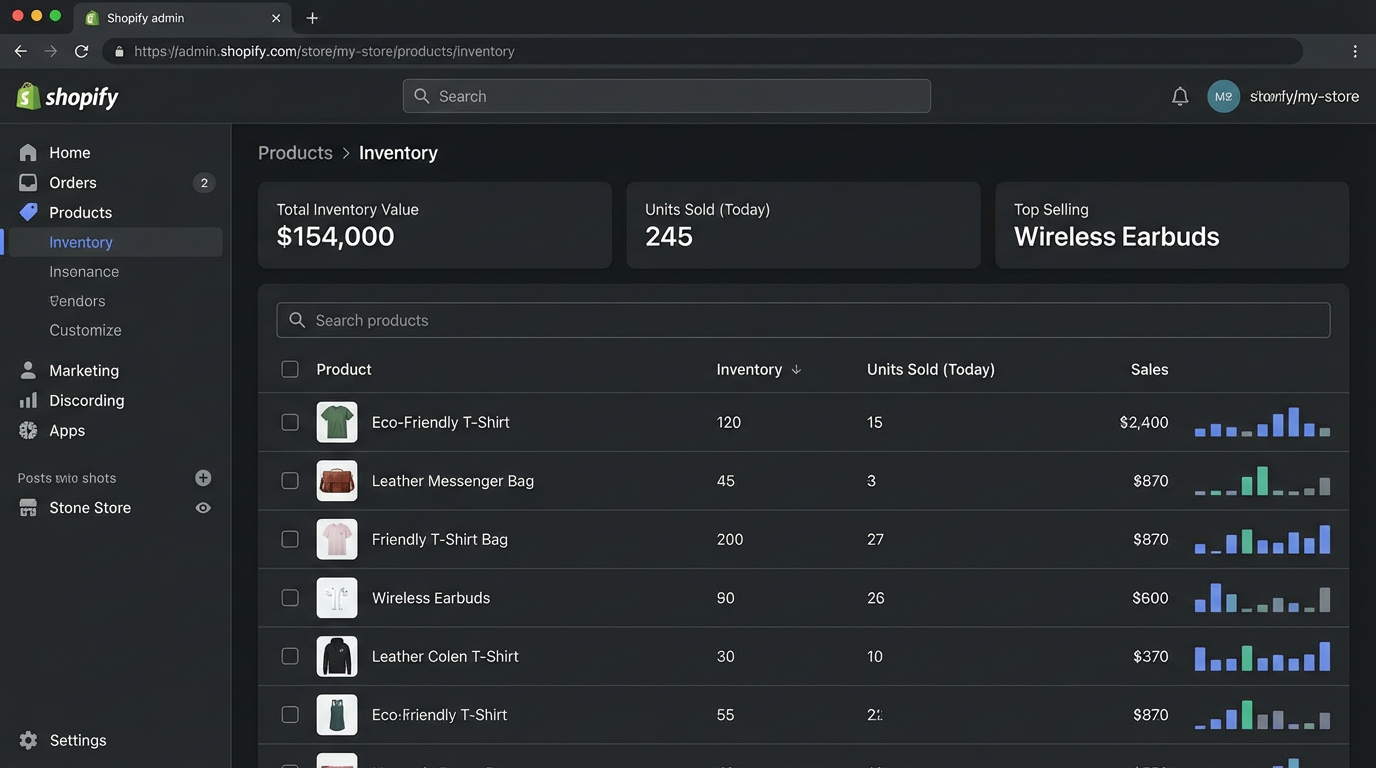Open the Apps section
Viewport: 1376px width, 768px height.
pos(67,430)
